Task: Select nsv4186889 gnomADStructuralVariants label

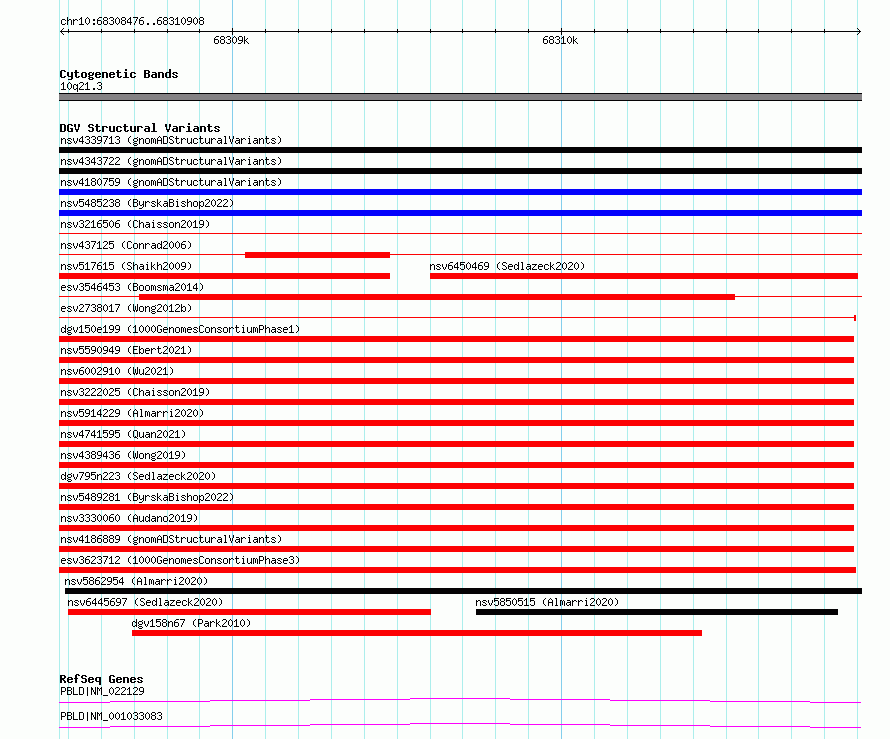Action: coord(171,539)
